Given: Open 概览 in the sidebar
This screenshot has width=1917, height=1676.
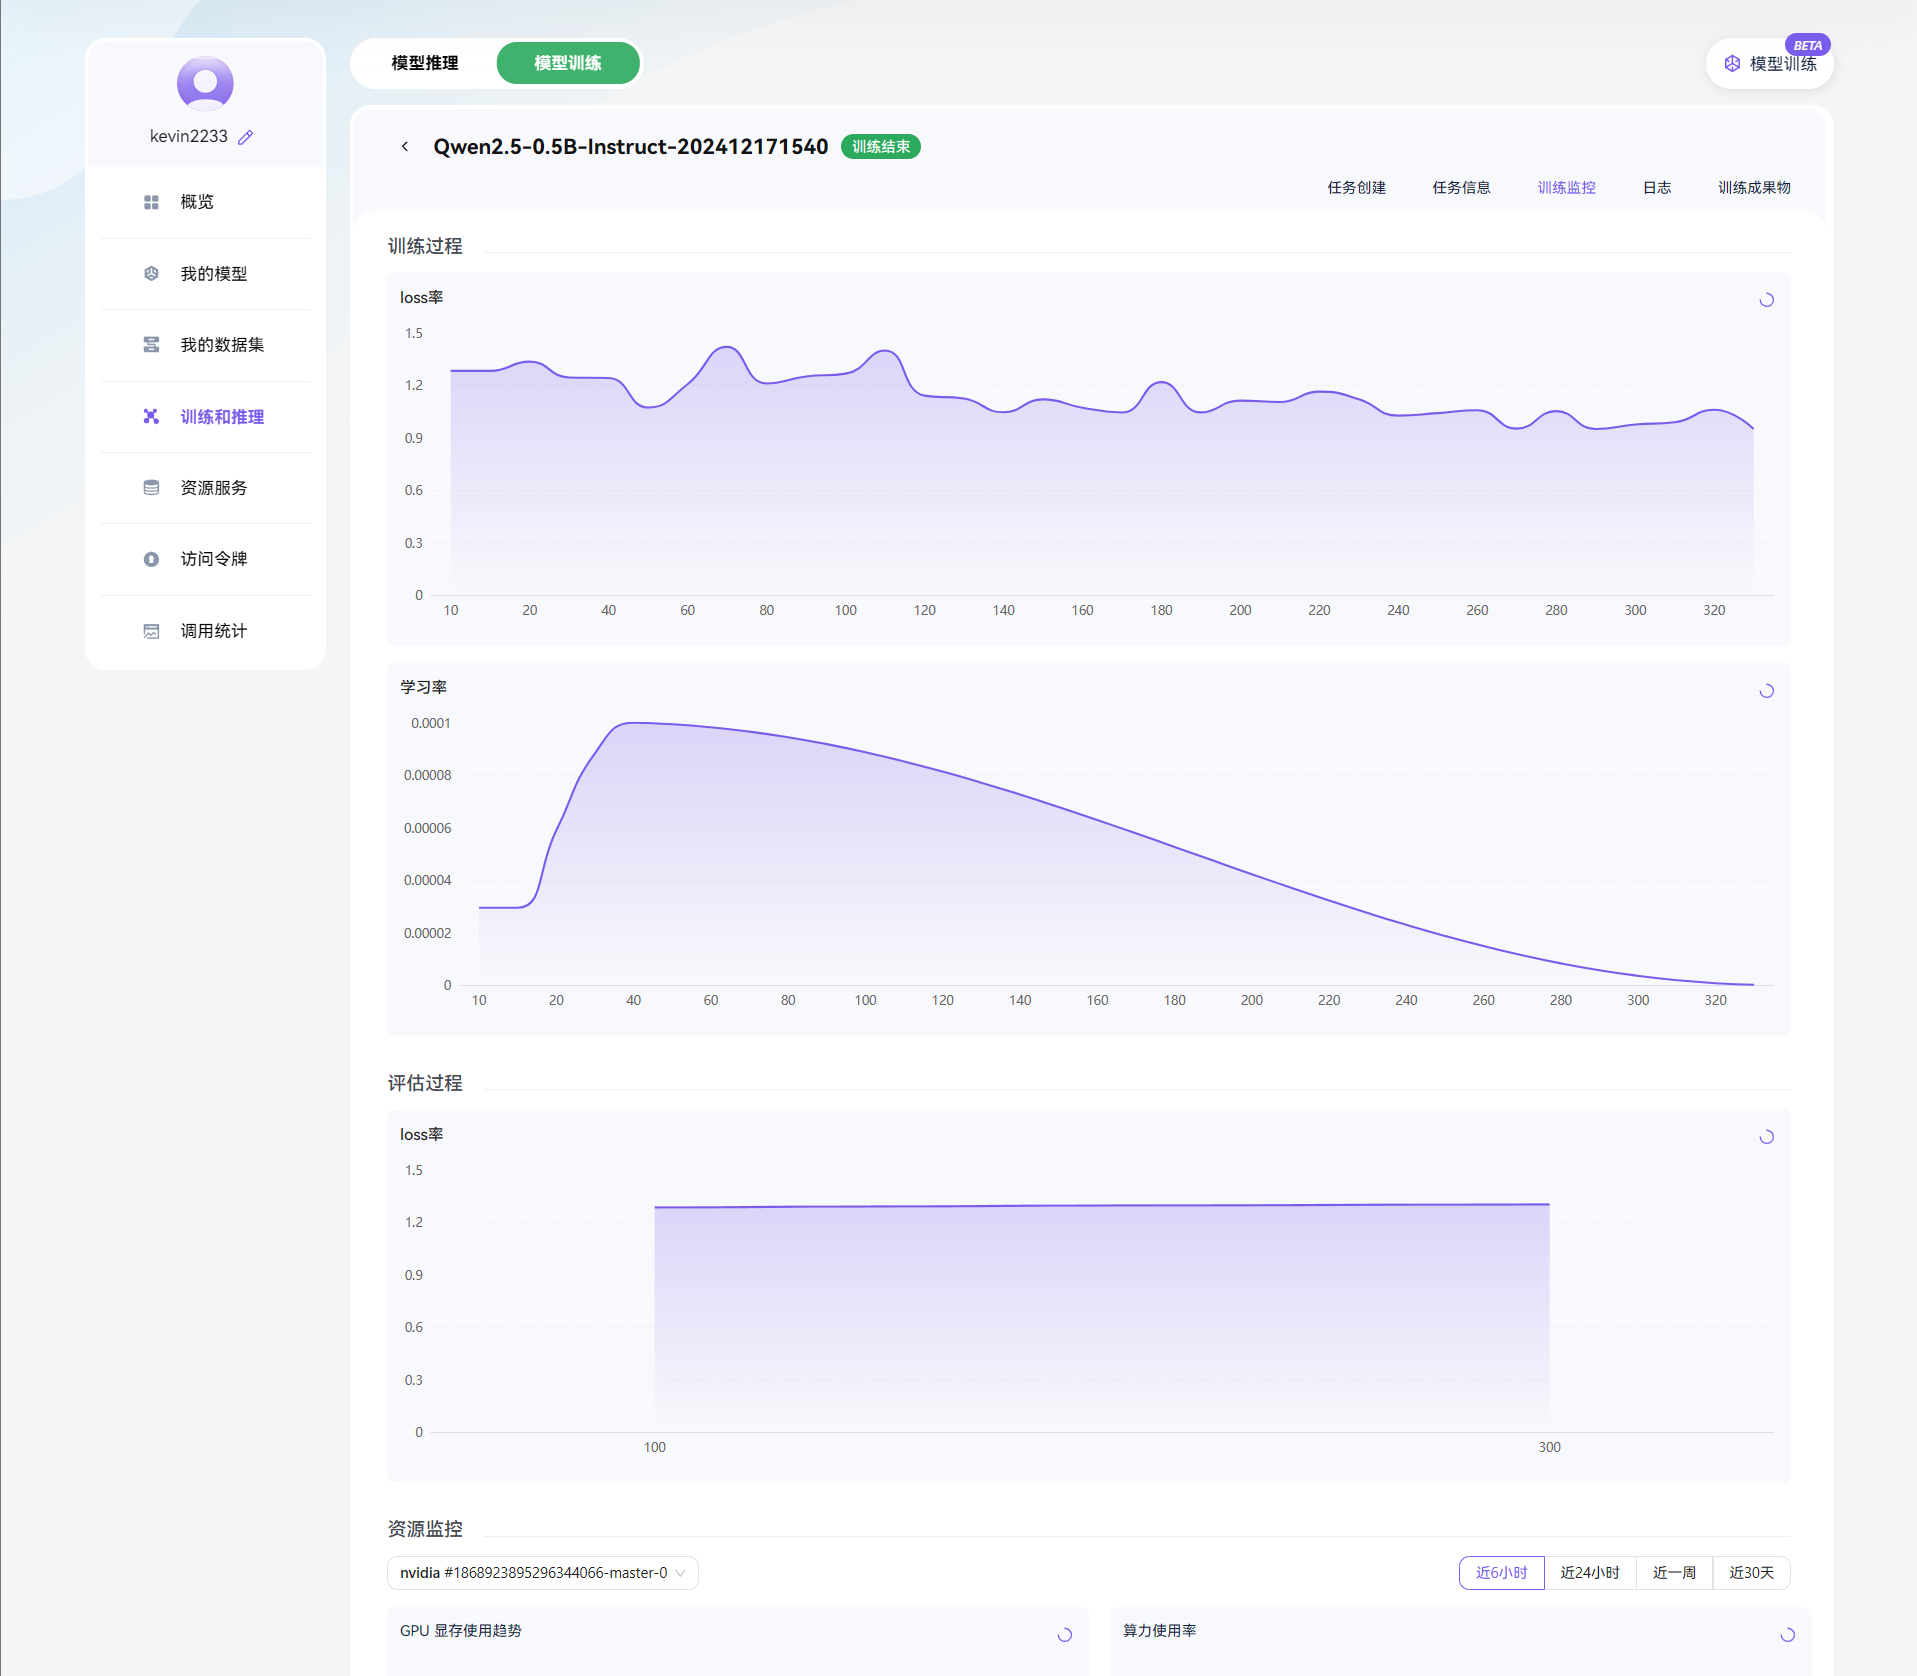Looking at the screenshot, I should (206, 202).
